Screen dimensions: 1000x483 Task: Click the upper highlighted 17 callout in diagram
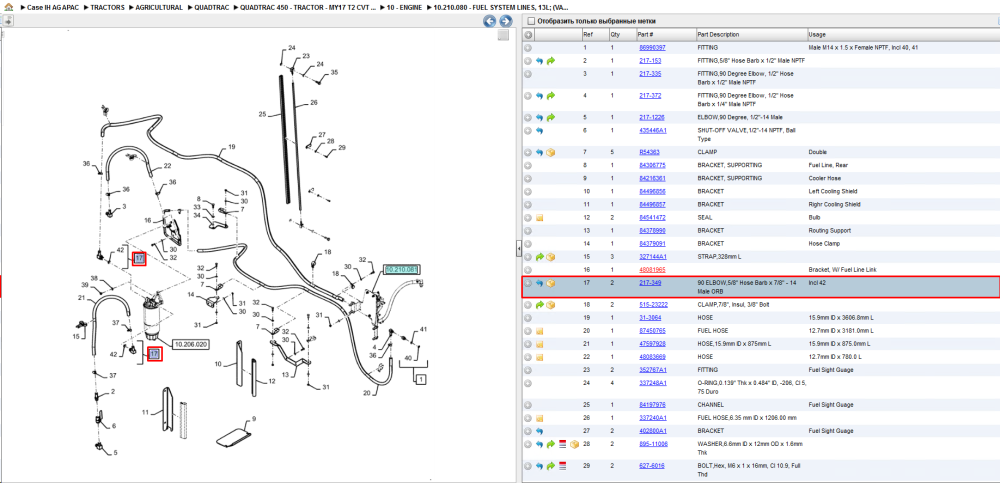pos(140,258)
